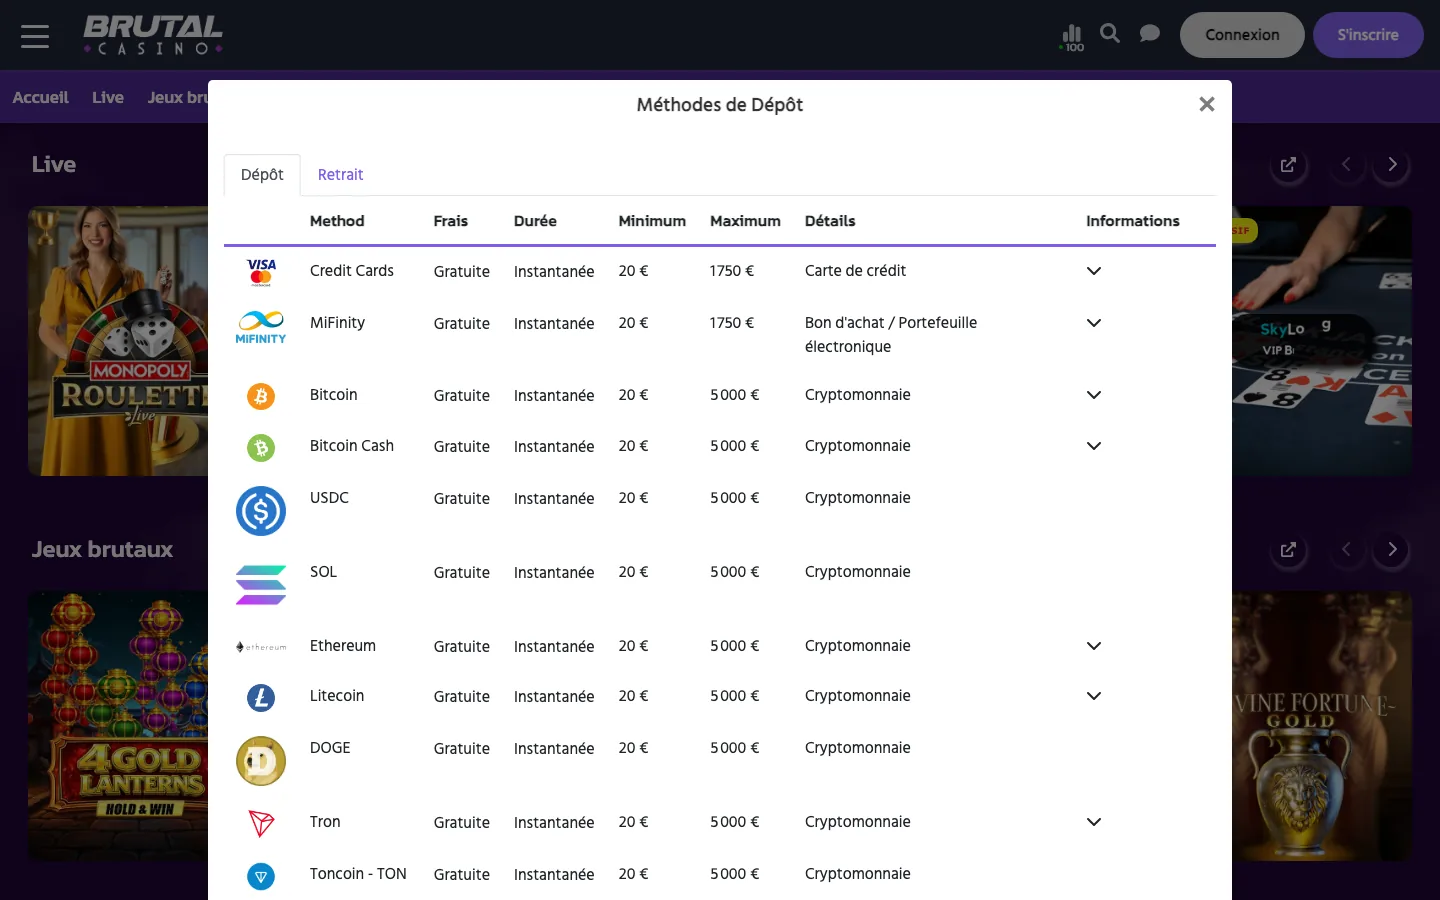
Task: Click the MiFinity logo icon
Action: tap(261, 327)
